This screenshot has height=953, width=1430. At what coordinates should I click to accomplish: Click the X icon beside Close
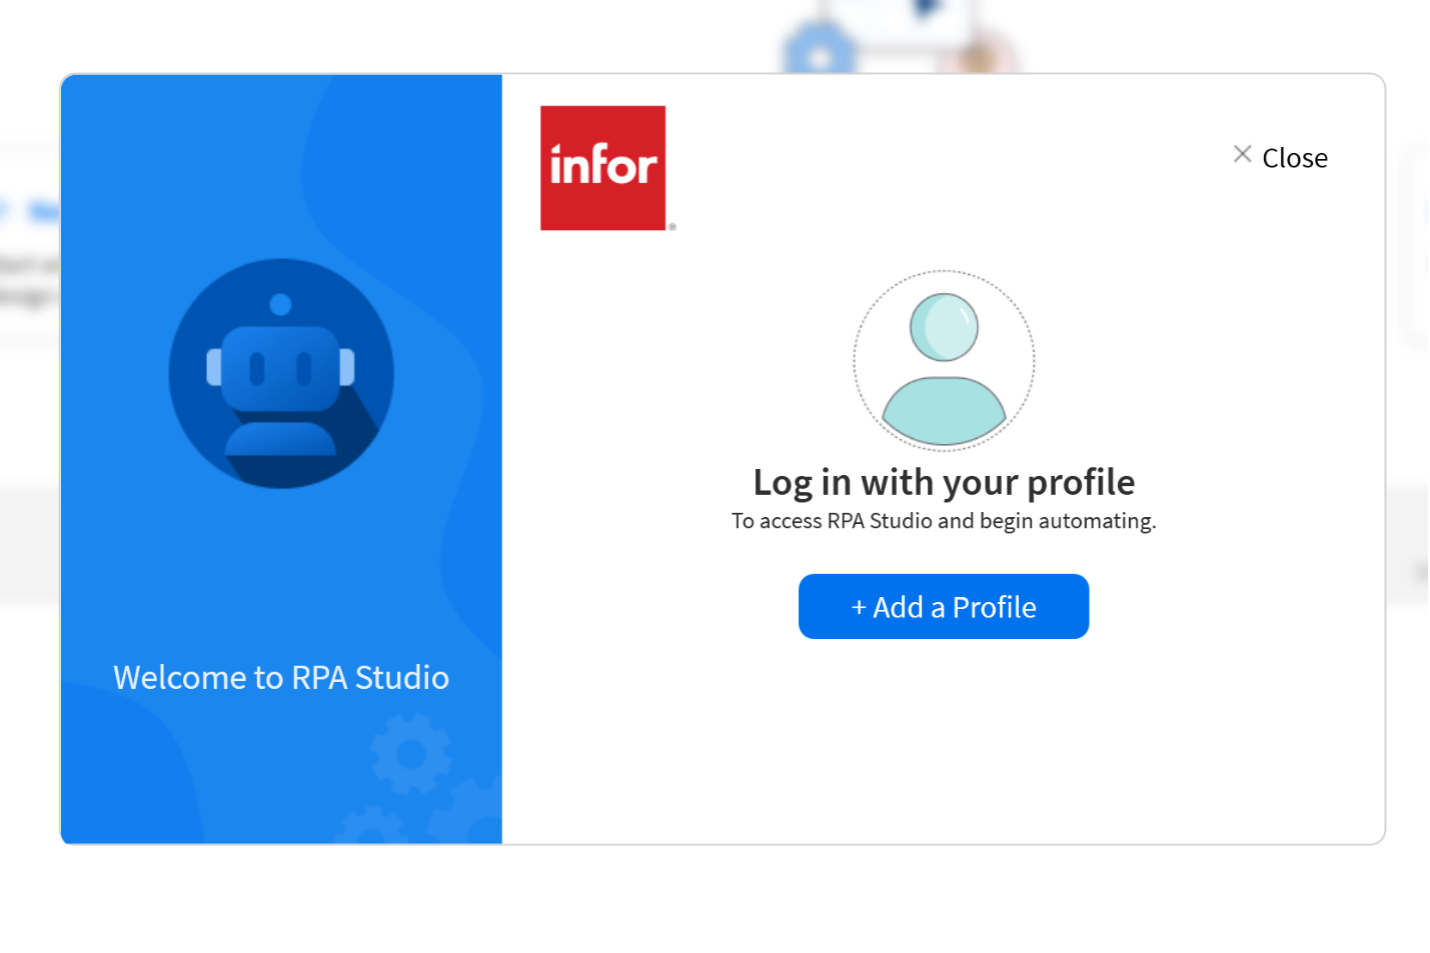[x=1242, y=154]
